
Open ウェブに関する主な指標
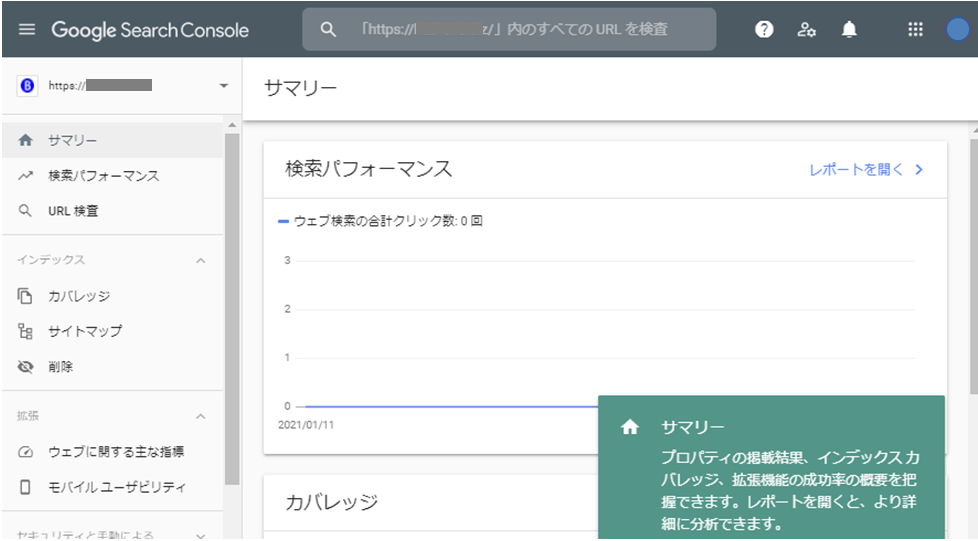[112, 452]
